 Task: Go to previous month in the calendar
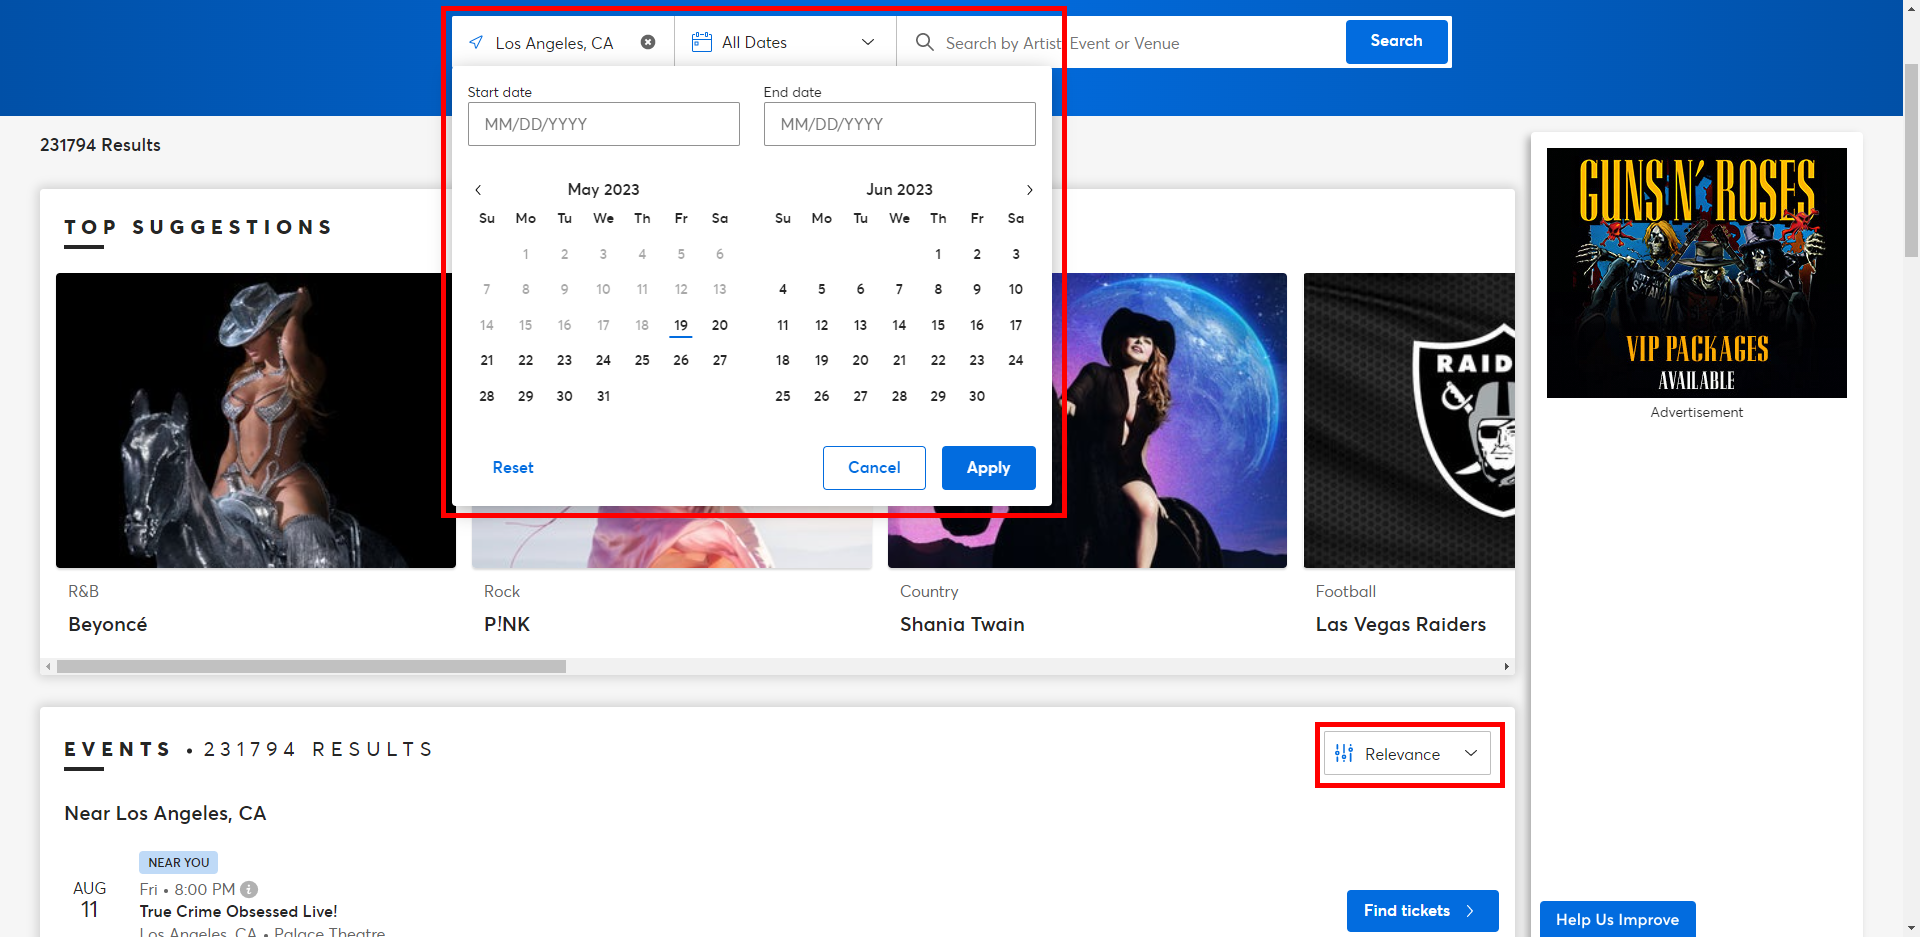tap(478, 190)
